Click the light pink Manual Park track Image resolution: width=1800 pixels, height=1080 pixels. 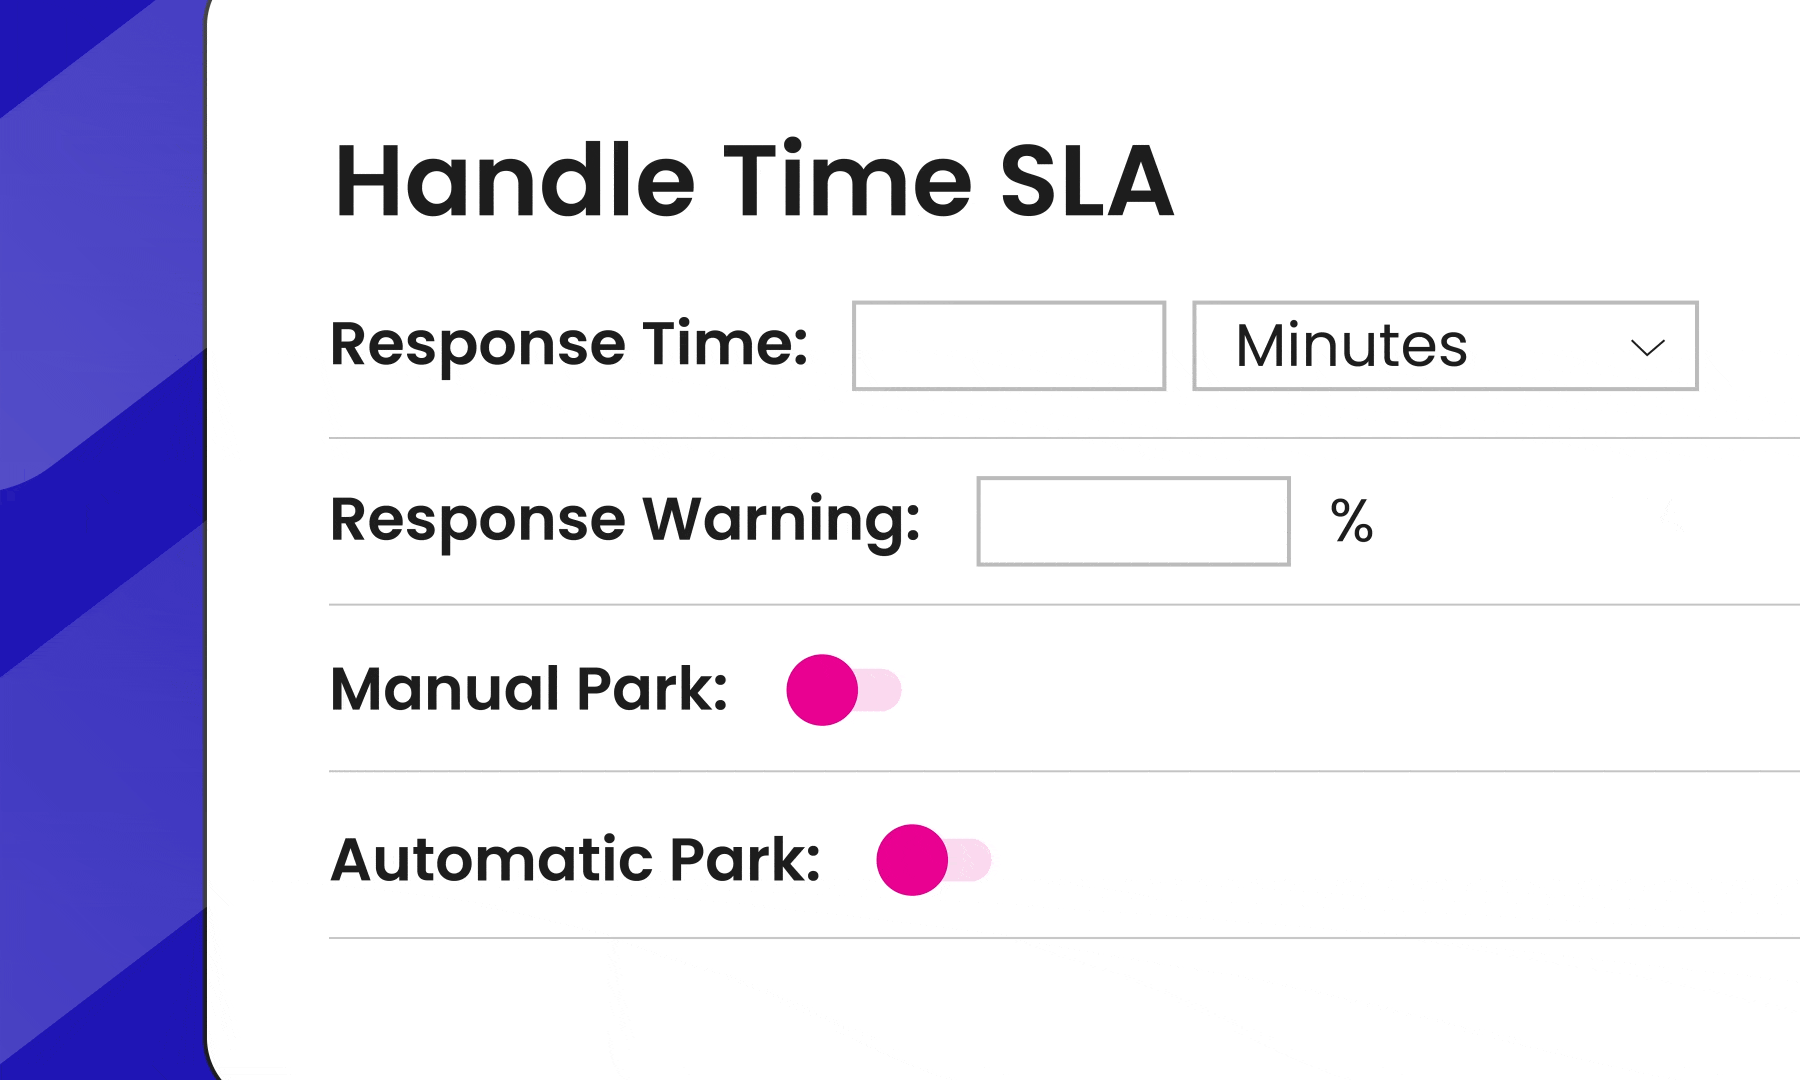click(x=882, y=690)
